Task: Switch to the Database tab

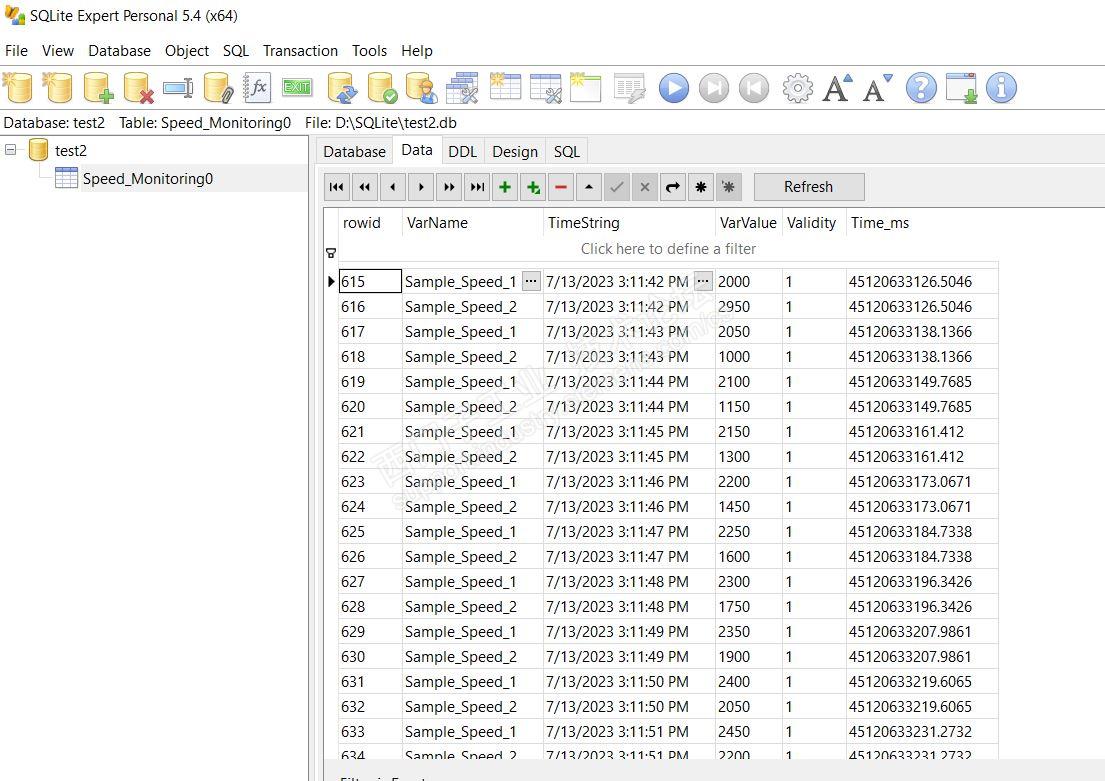Action: (x=354, y=152)
